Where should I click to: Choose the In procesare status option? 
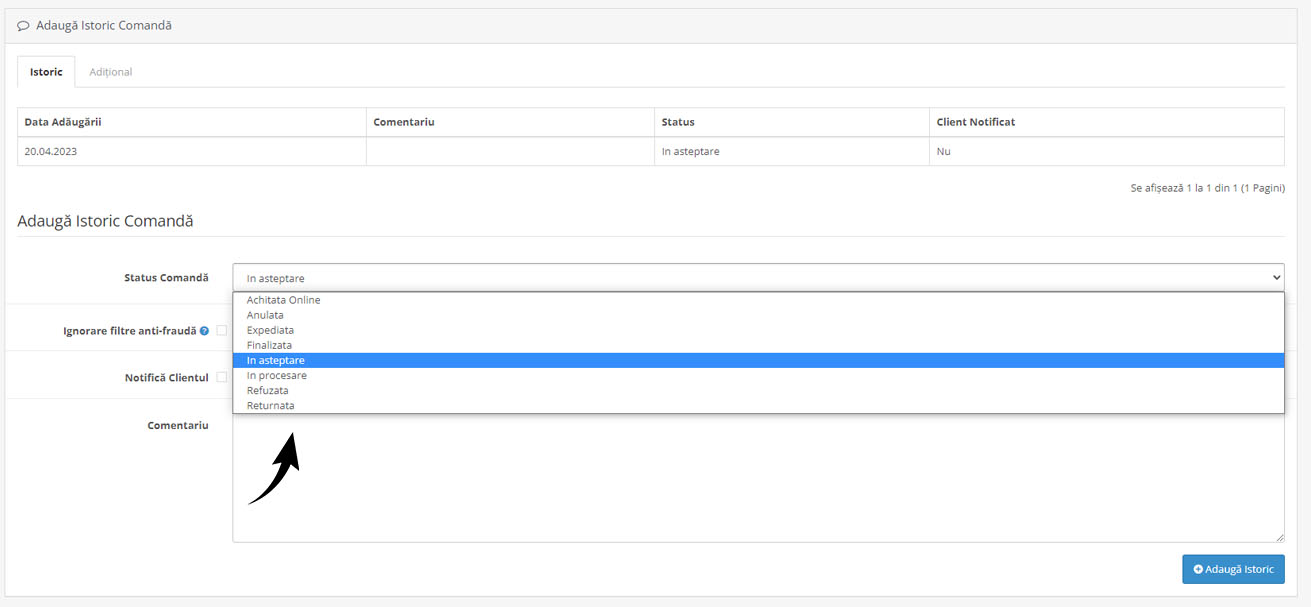pos(758,375)
